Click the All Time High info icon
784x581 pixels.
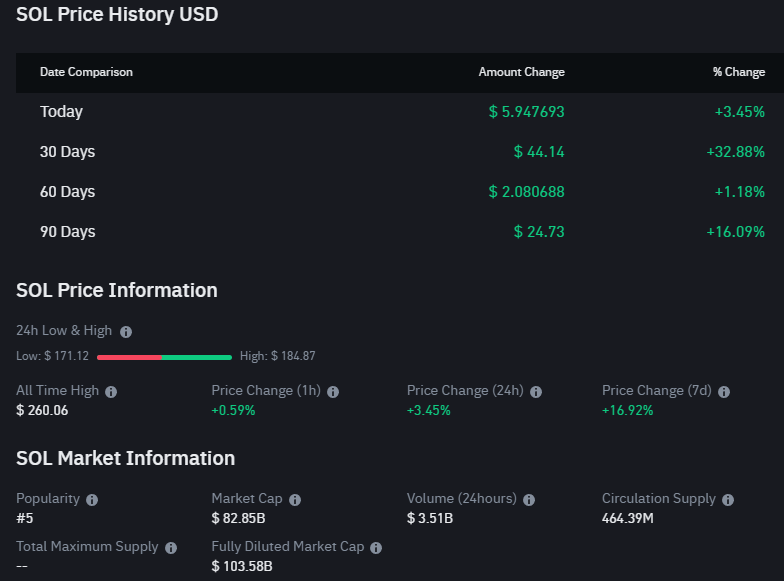[111, 392]
